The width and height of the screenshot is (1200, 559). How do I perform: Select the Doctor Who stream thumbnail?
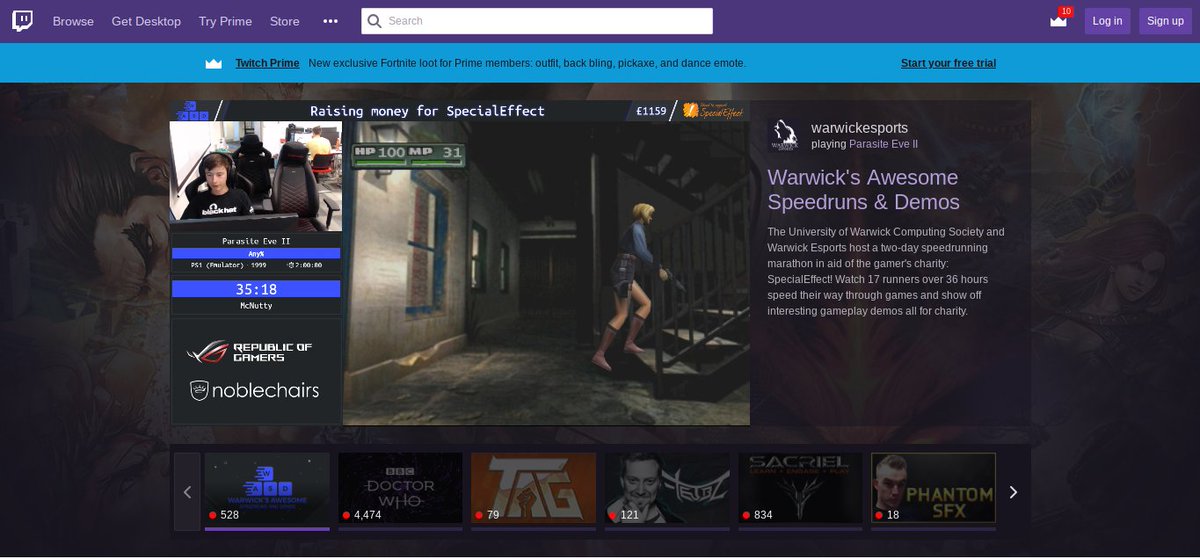(400, 488)
